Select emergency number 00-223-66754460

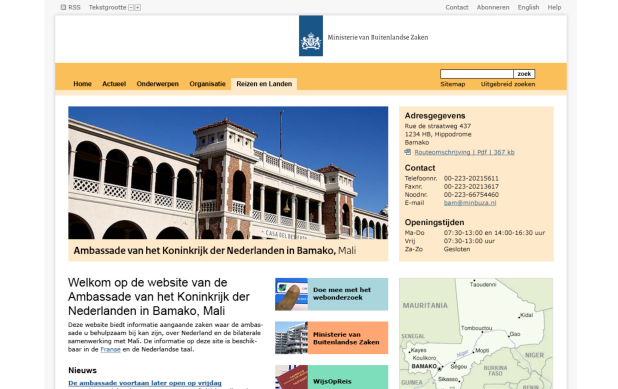coord(471,195)
